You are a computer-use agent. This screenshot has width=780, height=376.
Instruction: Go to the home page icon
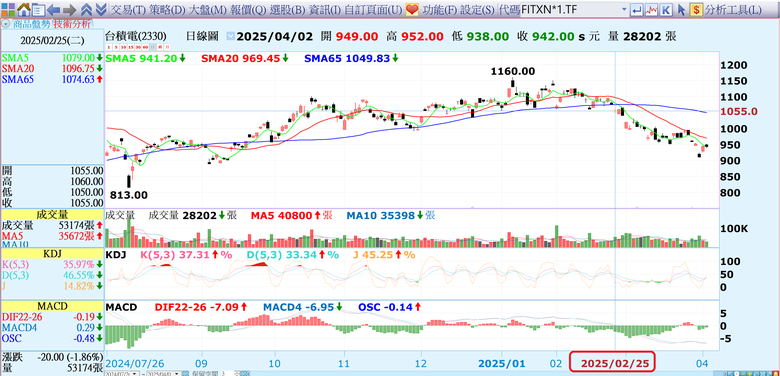tap(23, 9)
